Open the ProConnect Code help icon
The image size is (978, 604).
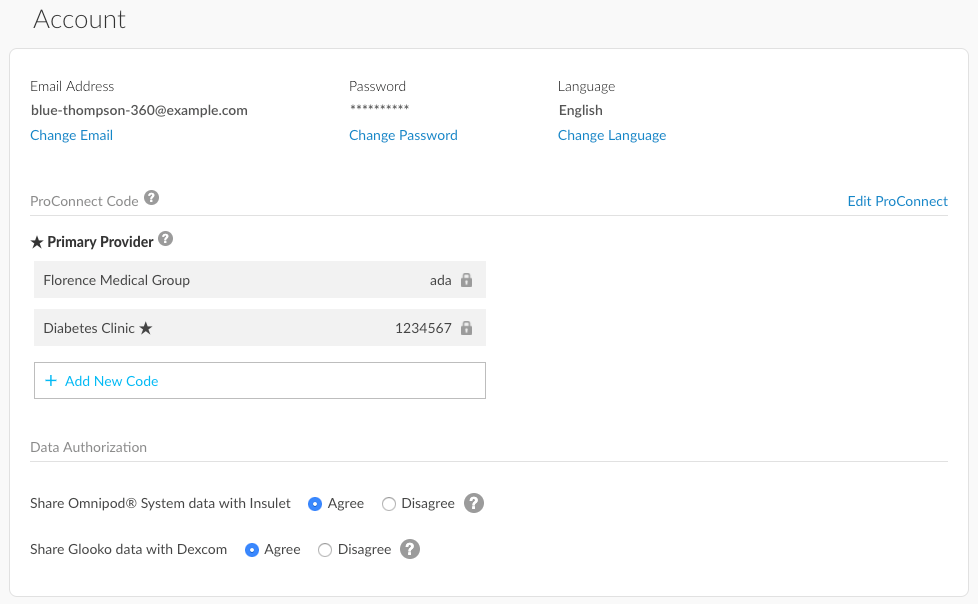(x=151, y=198)
